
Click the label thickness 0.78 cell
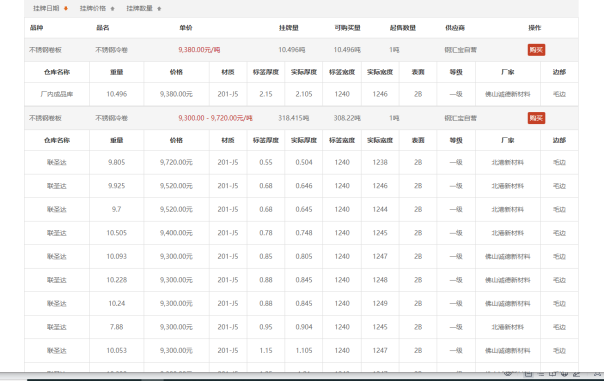coord(266,233)
